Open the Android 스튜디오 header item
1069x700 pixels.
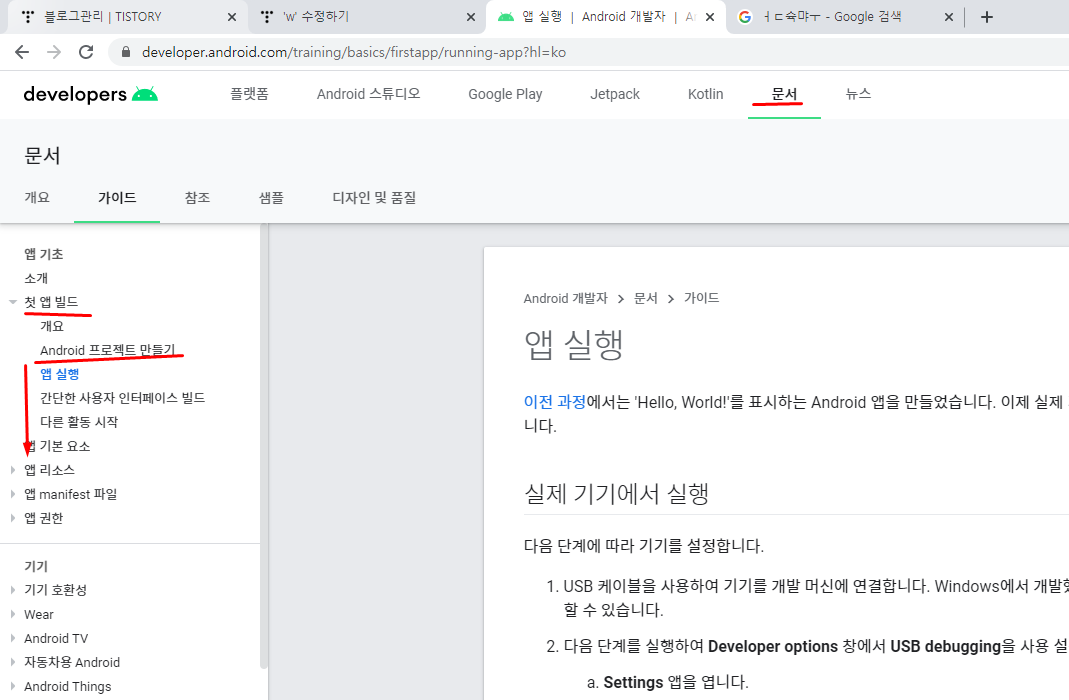[368, 94]
